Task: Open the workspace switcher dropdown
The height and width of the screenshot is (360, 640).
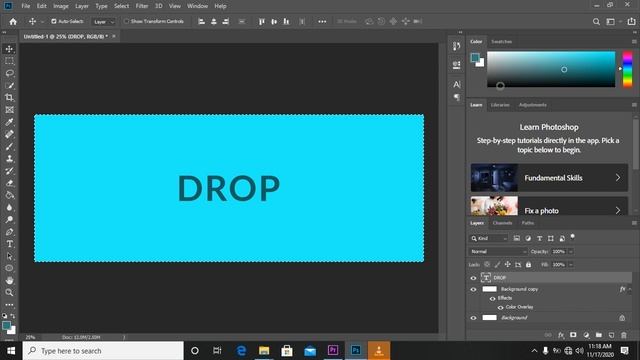Action: click(613, 22)
